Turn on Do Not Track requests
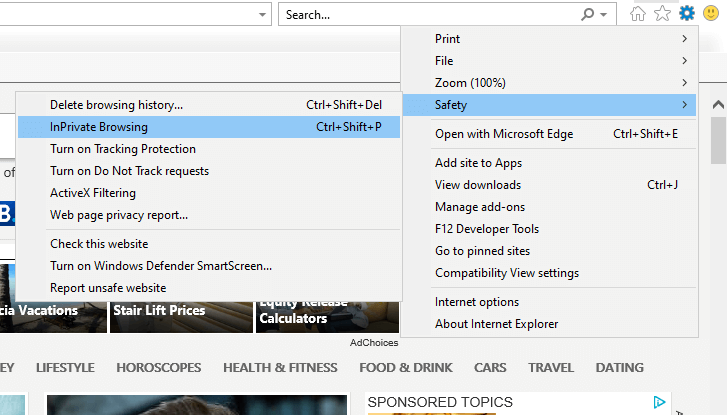 point(130,171)
